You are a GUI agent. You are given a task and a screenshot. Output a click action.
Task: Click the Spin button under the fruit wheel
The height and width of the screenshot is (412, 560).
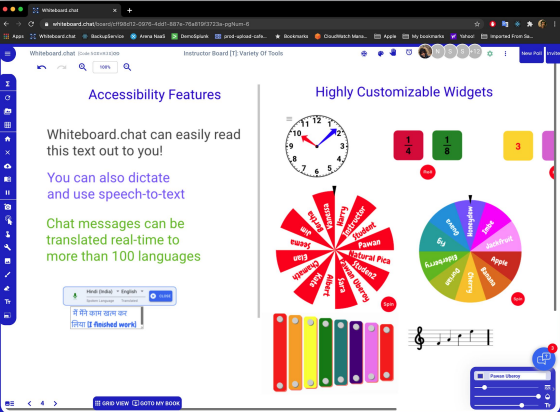(518, 299)
